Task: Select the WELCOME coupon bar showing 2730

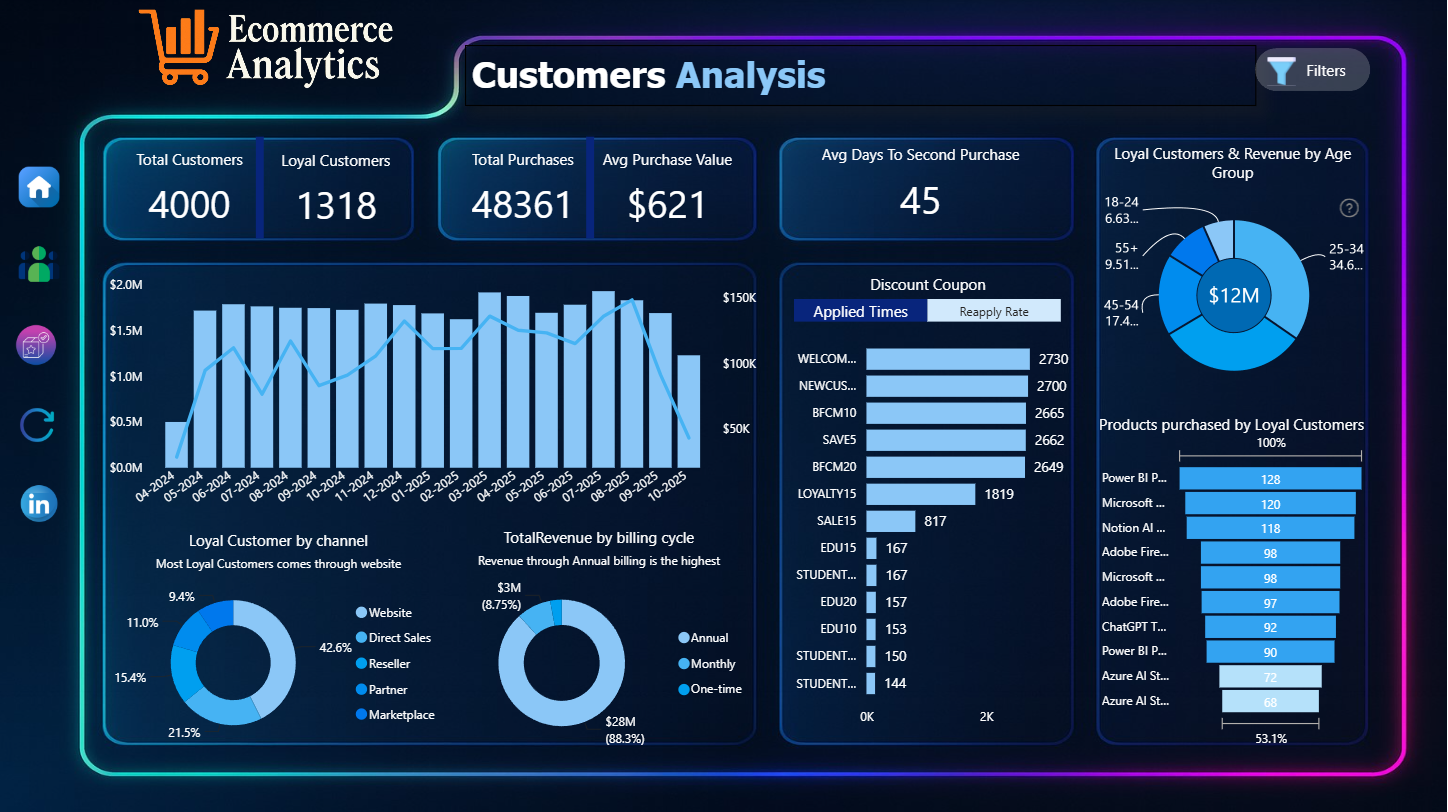Action: (948, 359)
